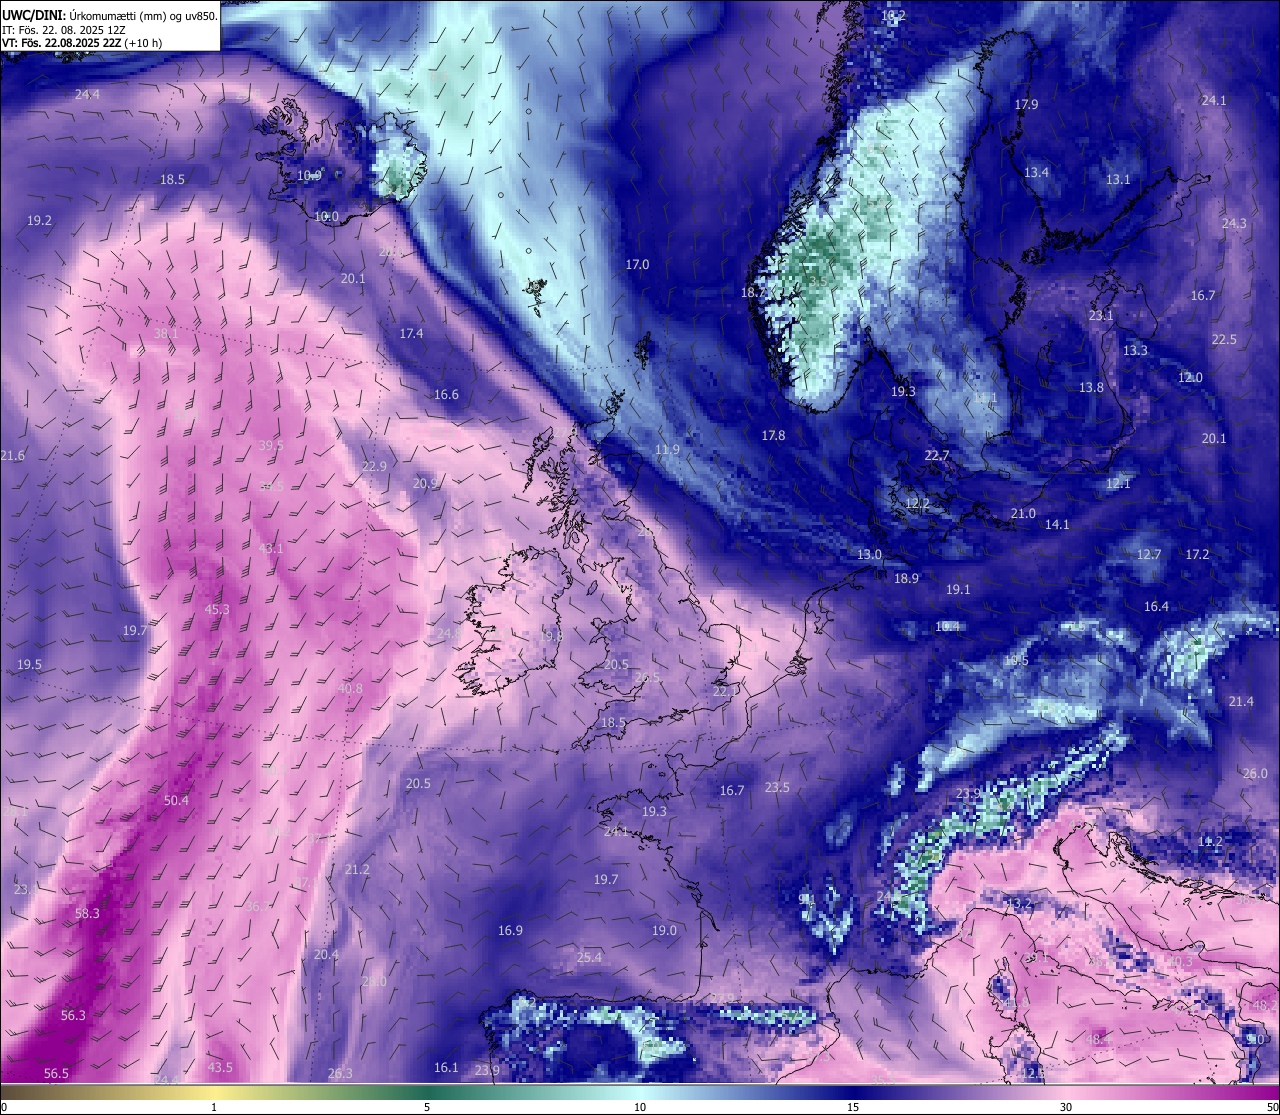Click the 14.1 value label
Screen dimensions: 1280x1115
click(1057, 525)
